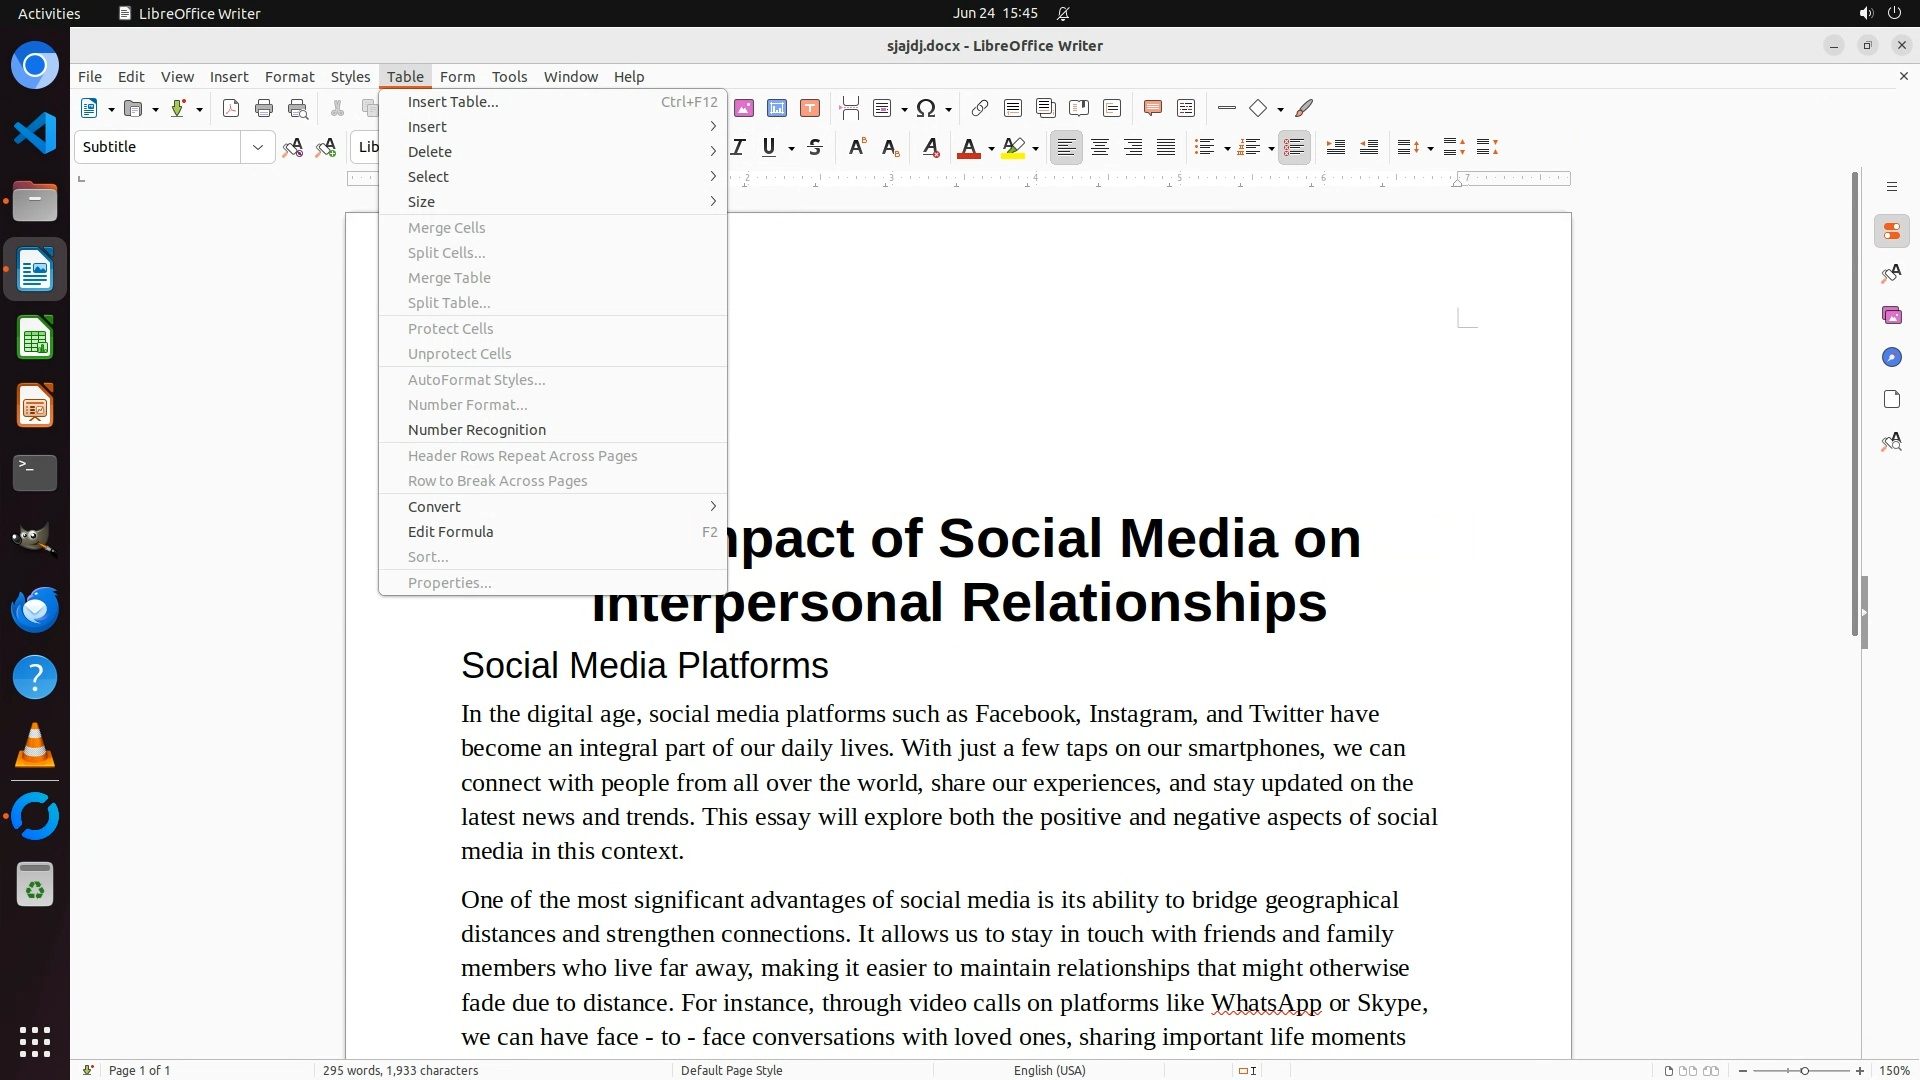This screenshot has width=1920, height=1080.
Task: Open the font color dropdown arrow
Action: click(x=991, y=149)
